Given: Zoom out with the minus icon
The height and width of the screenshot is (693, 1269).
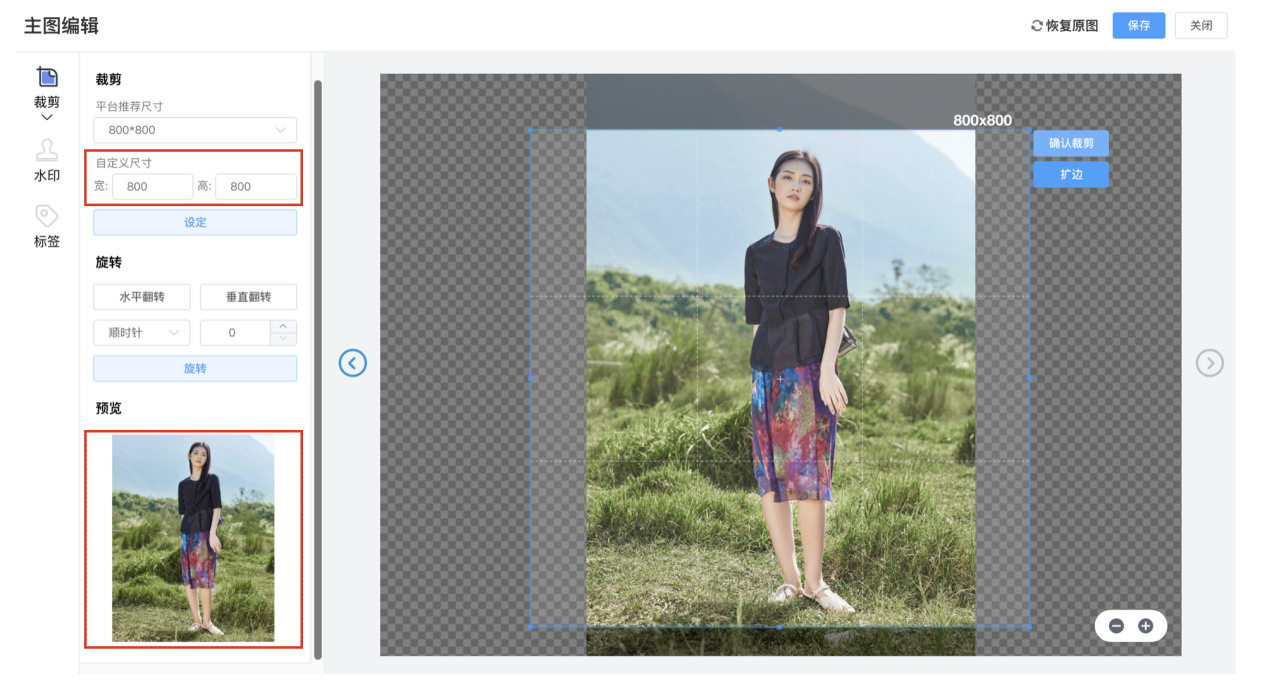Looking at the screenshot, I should click(1116, 626).
